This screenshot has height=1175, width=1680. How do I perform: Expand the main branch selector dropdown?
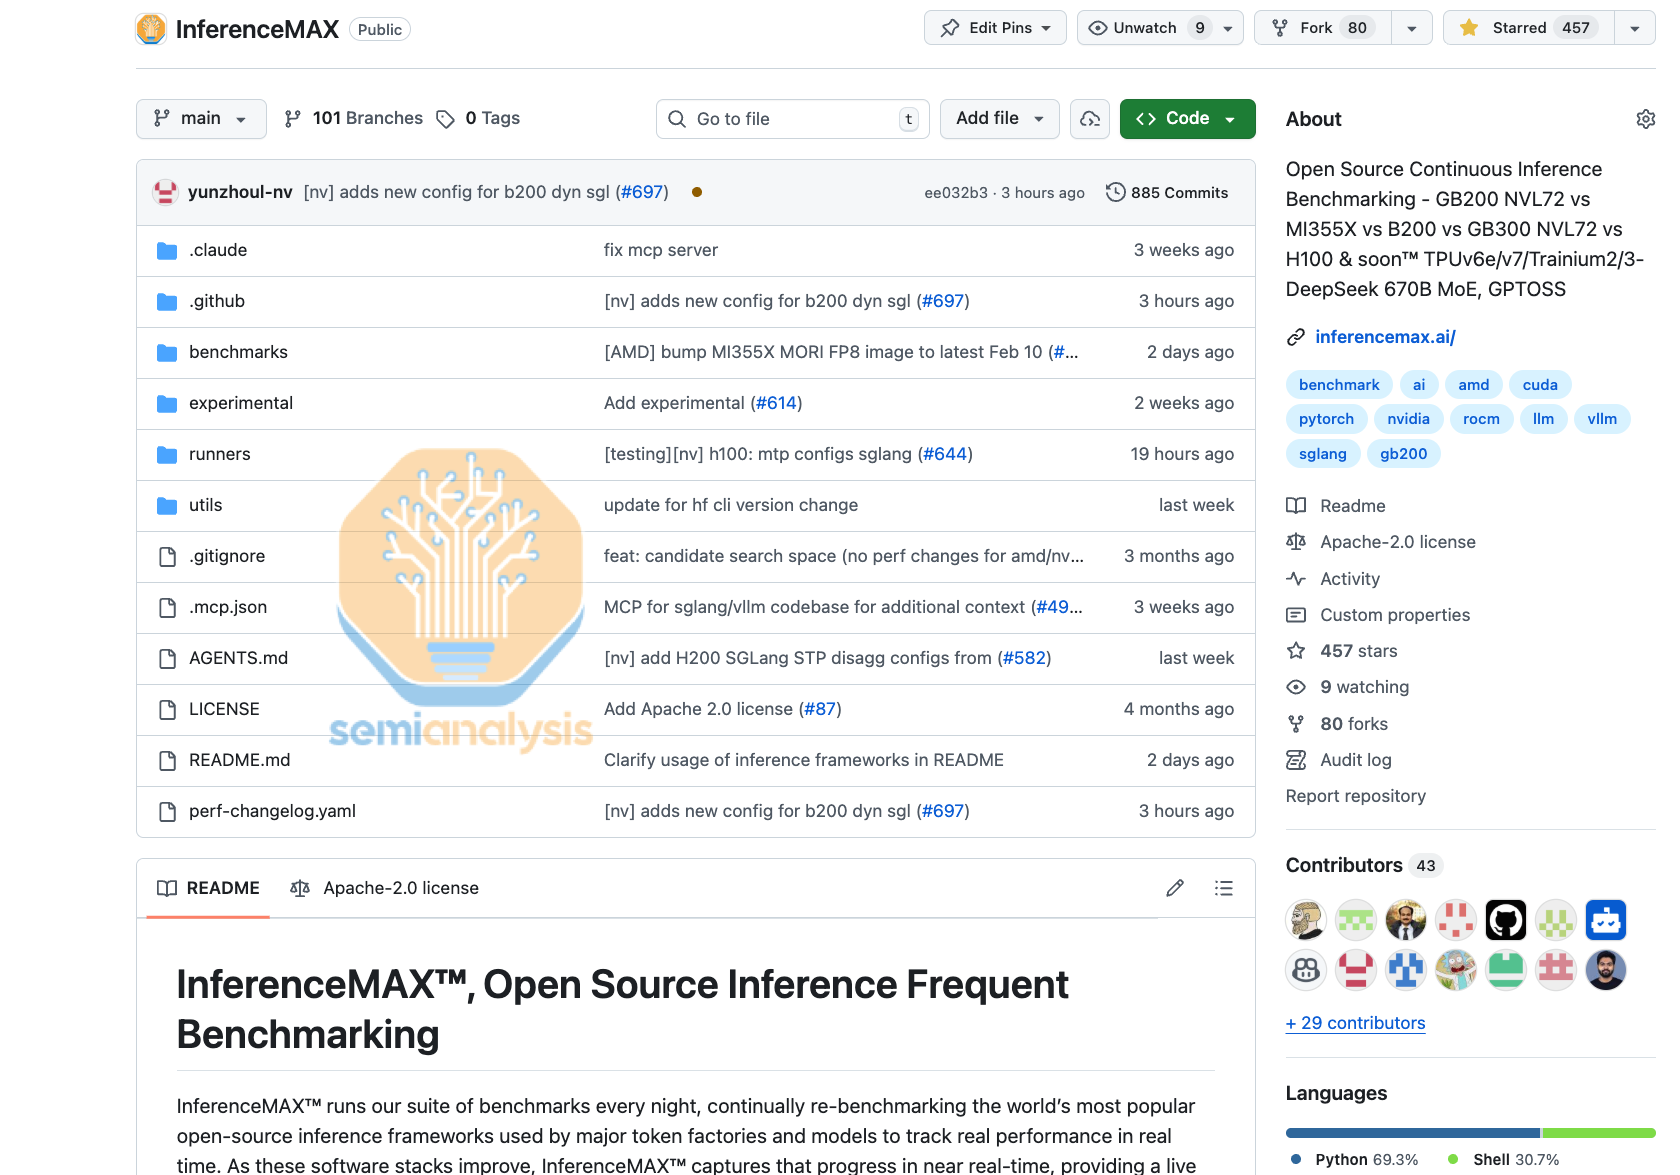click(201, 119)
